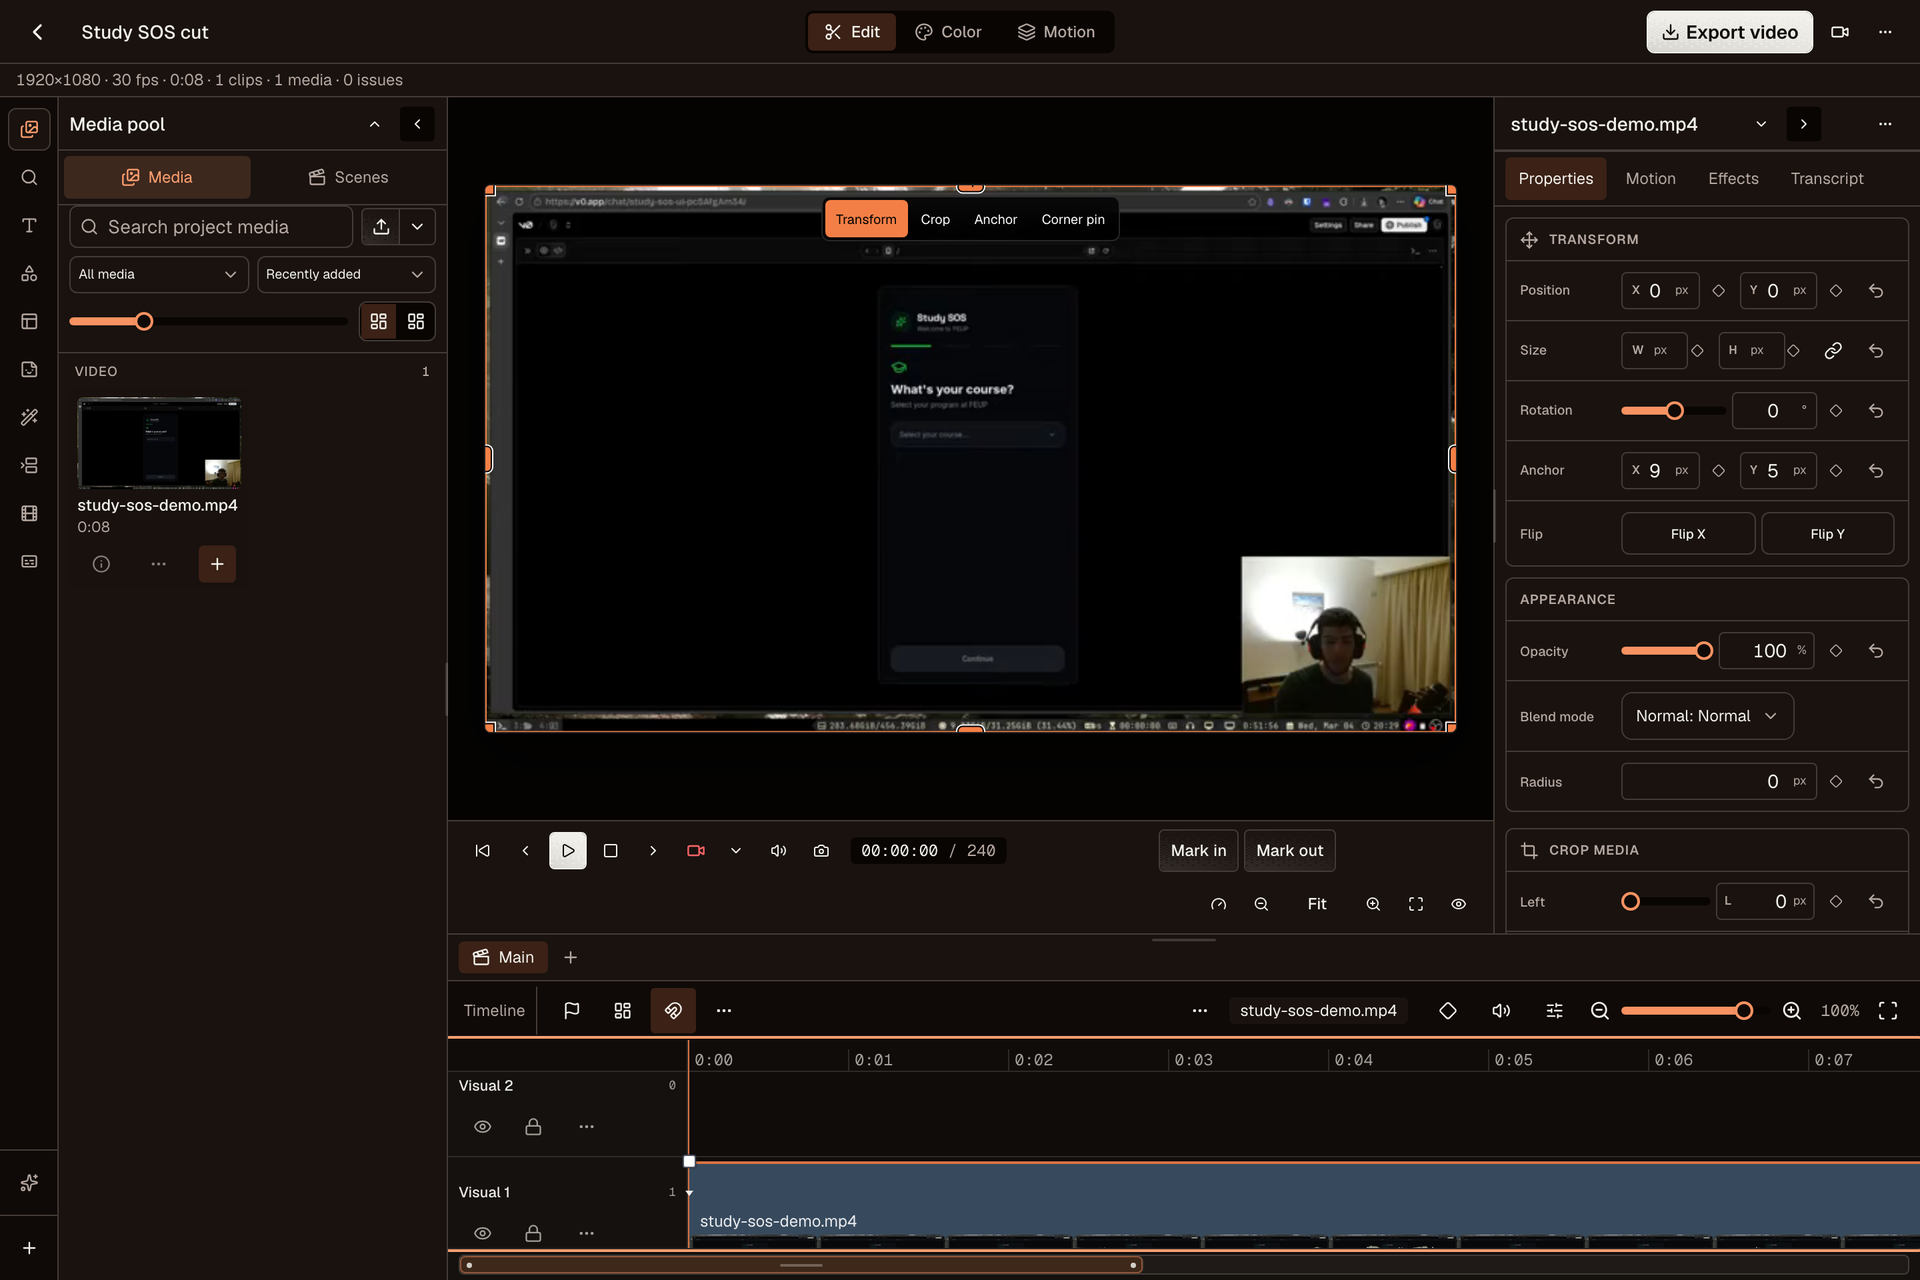The width and height of the screenshot is (1920, 1280).
Task: Click the upload media icon next to search
Action: [x=381, y=227]
